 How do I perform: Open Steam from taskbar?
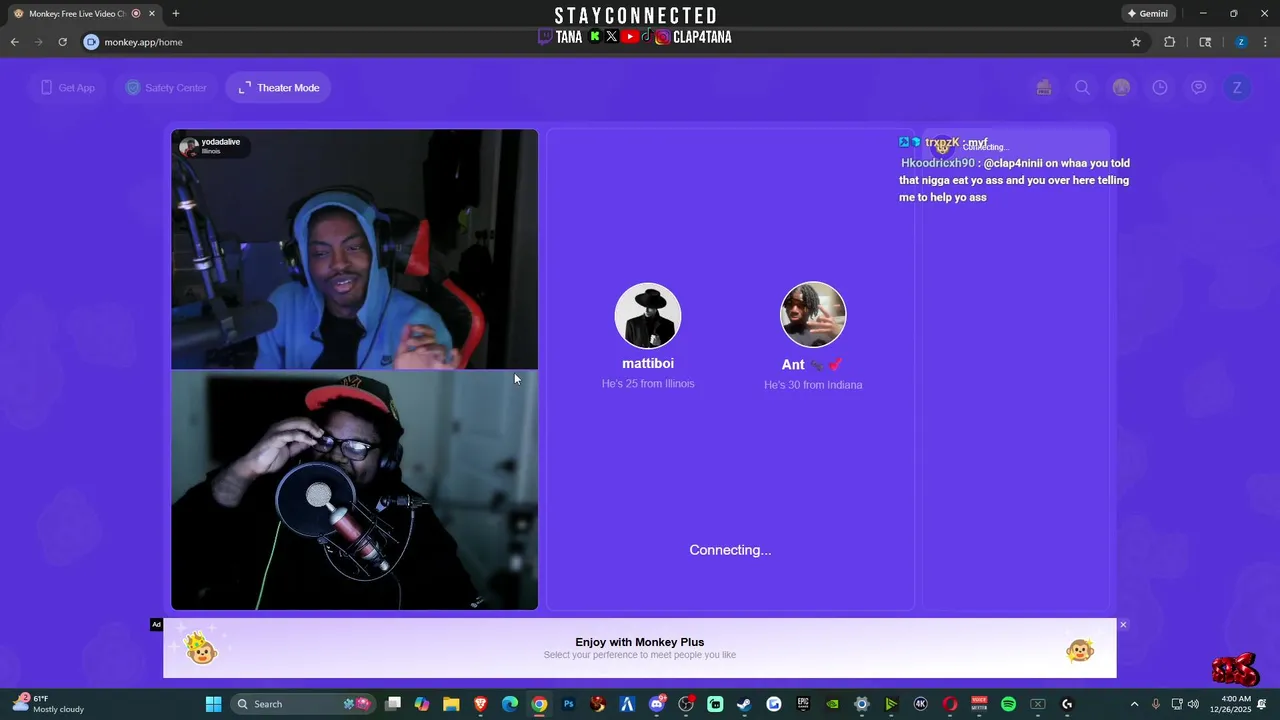point(744,704)
